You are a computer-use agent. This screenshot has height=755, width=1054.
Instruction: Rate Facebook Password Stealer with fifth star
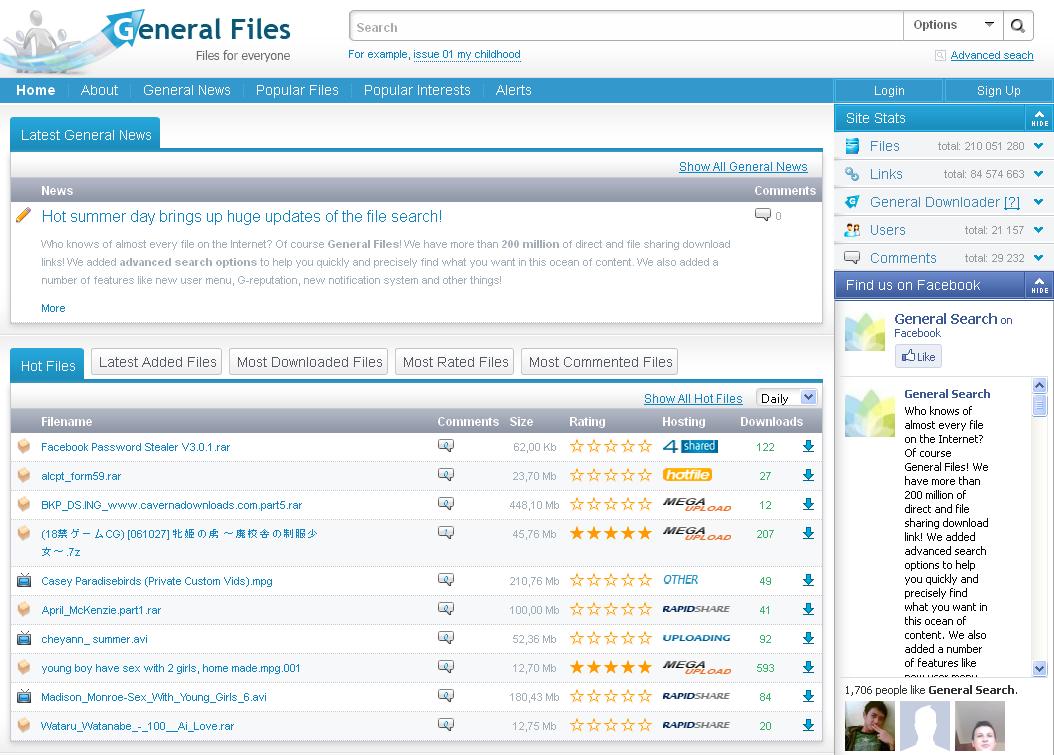click(645, 446)
